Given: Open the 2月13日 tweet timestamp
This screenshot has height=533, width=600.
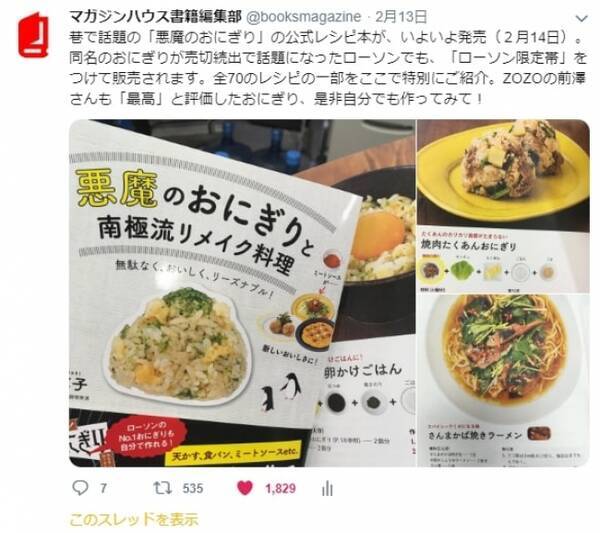Looking at the screenshot, I should pyautogui.click(x=401, y=16).
